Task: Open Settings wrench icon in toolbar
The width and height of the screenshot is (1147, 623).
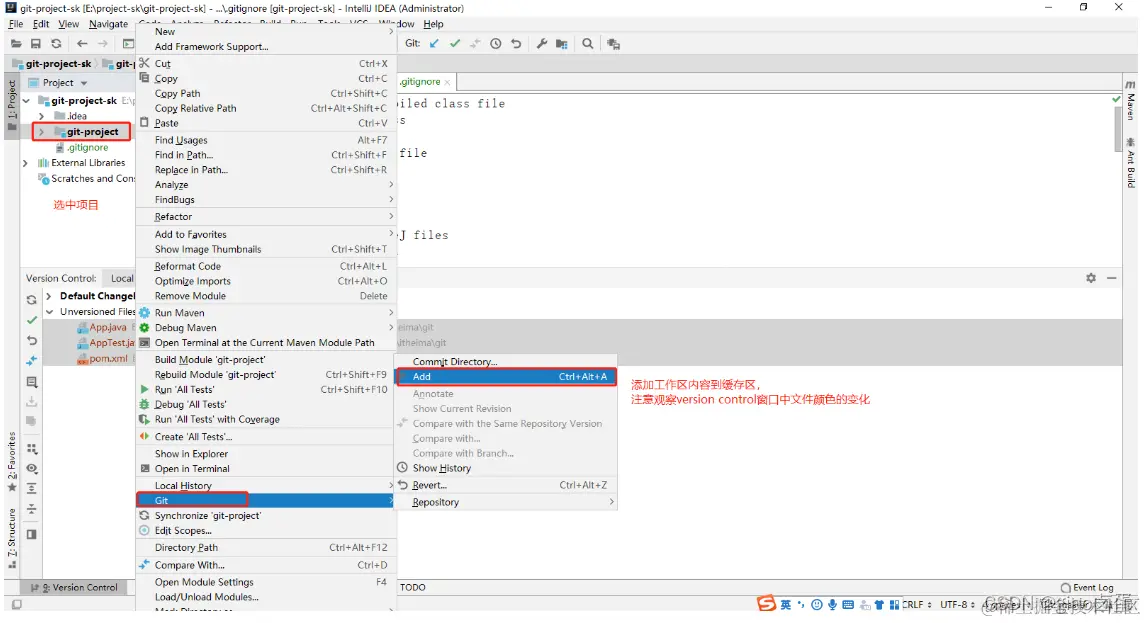Action: click(541, 44)
